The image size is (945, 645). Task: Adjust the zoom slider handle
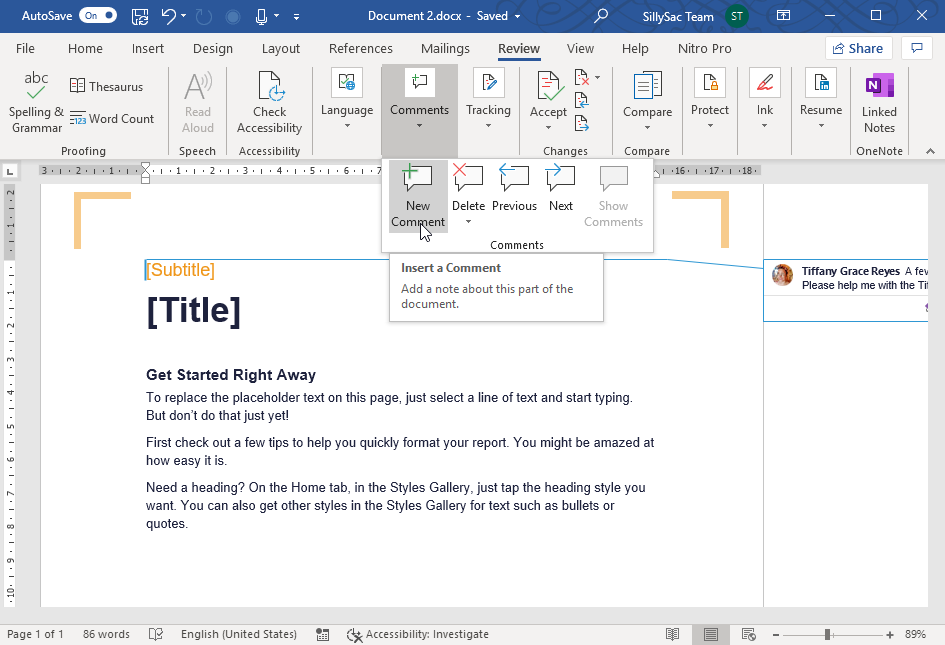point(828,634)
